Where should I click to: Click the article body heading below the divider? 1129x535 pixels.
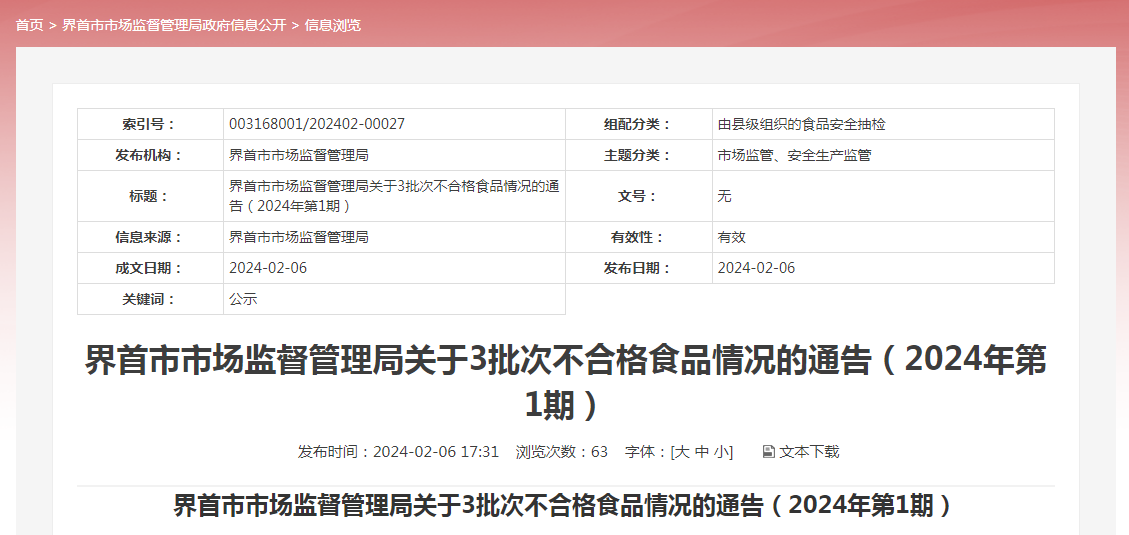[x=565, y=505]
